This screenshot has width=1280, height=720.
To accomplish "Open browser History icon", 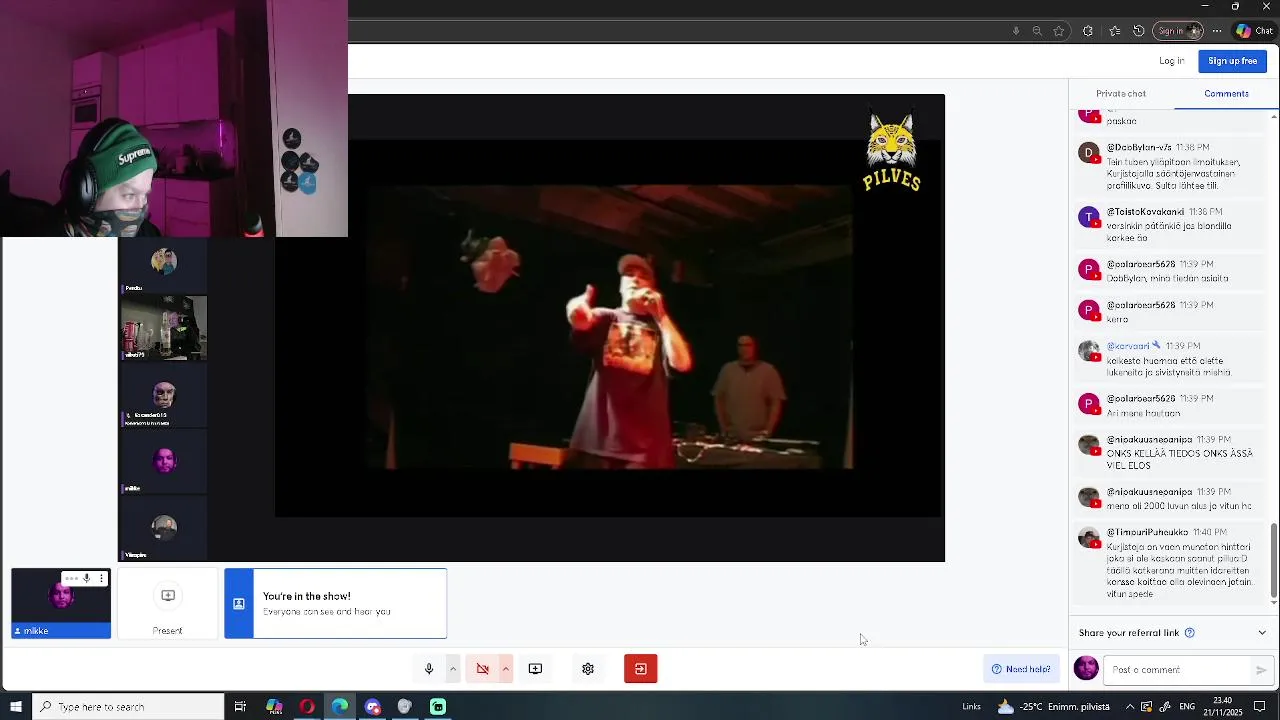I will click(1138, 31).
